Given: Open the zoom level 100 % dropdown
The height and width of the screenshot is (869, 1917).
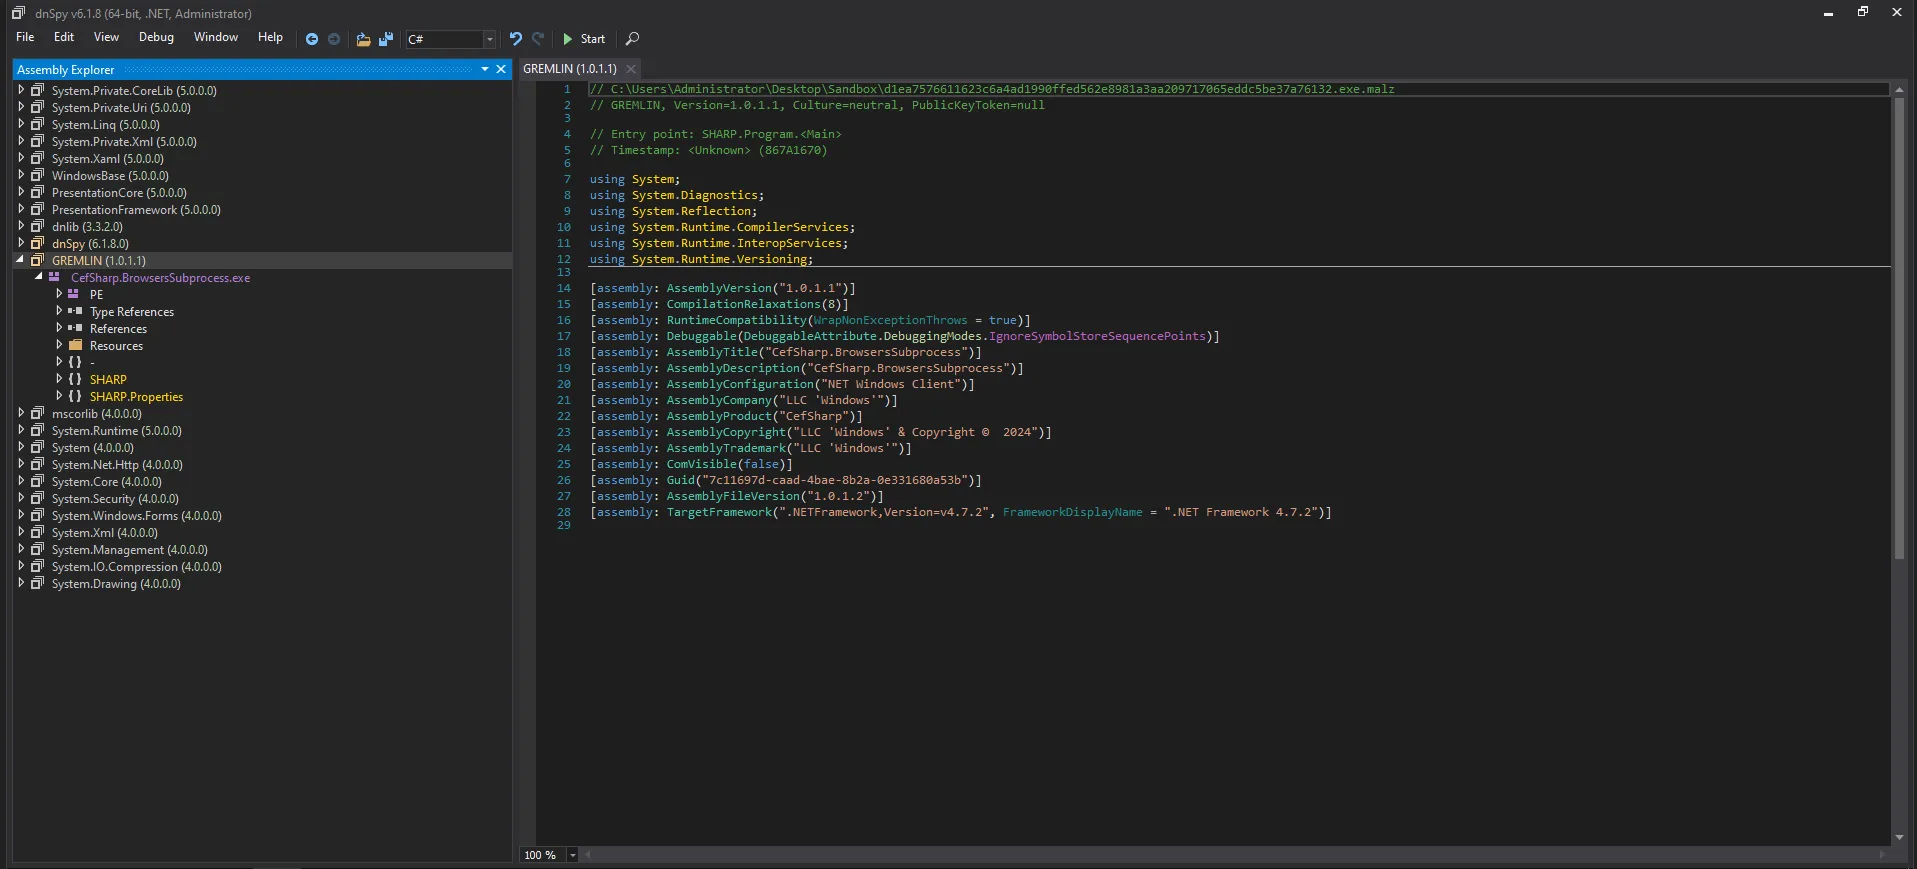Looking at the screenshot, I should pyautogui.click(x=572, y=855).
